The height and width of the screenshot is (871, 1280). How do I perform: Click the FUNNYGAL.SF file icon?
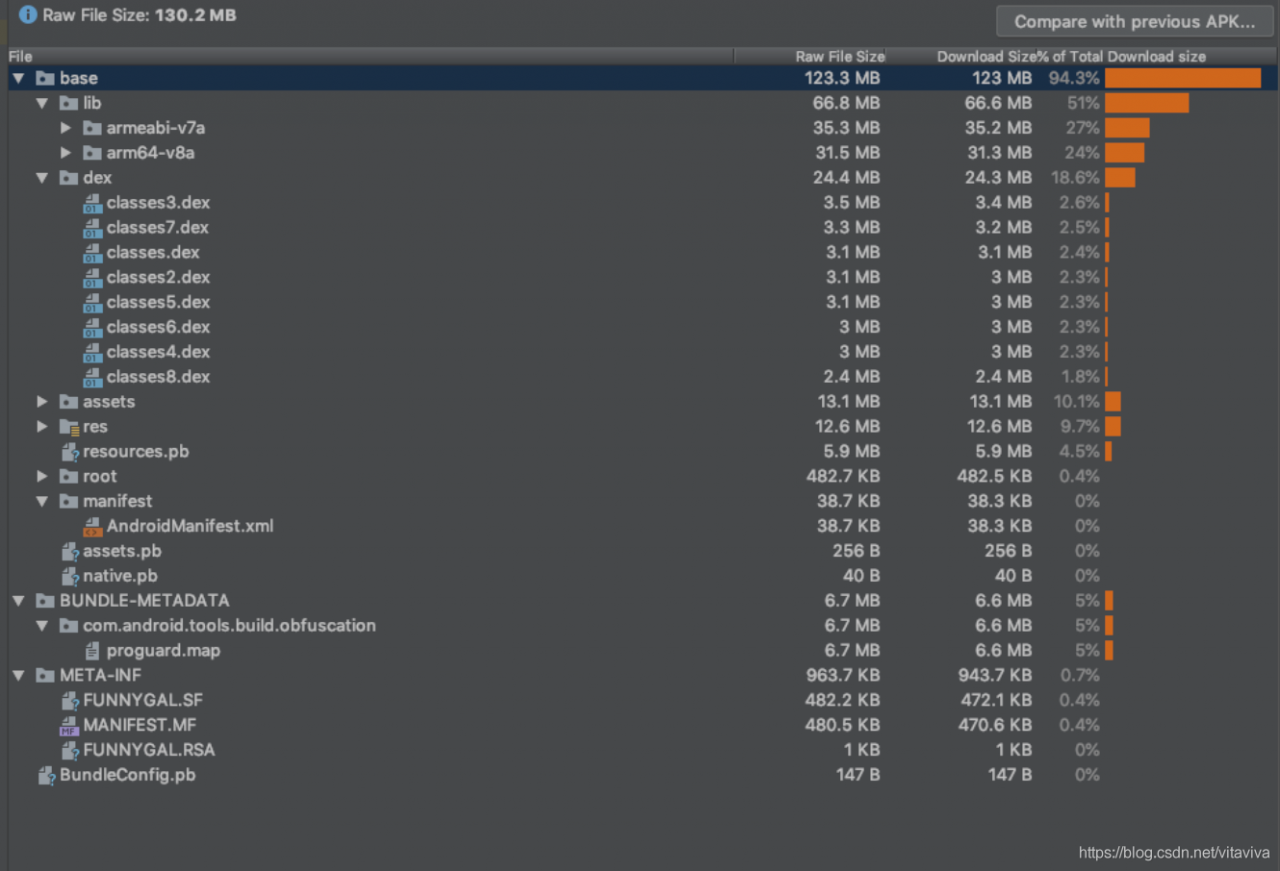point(70,700)
